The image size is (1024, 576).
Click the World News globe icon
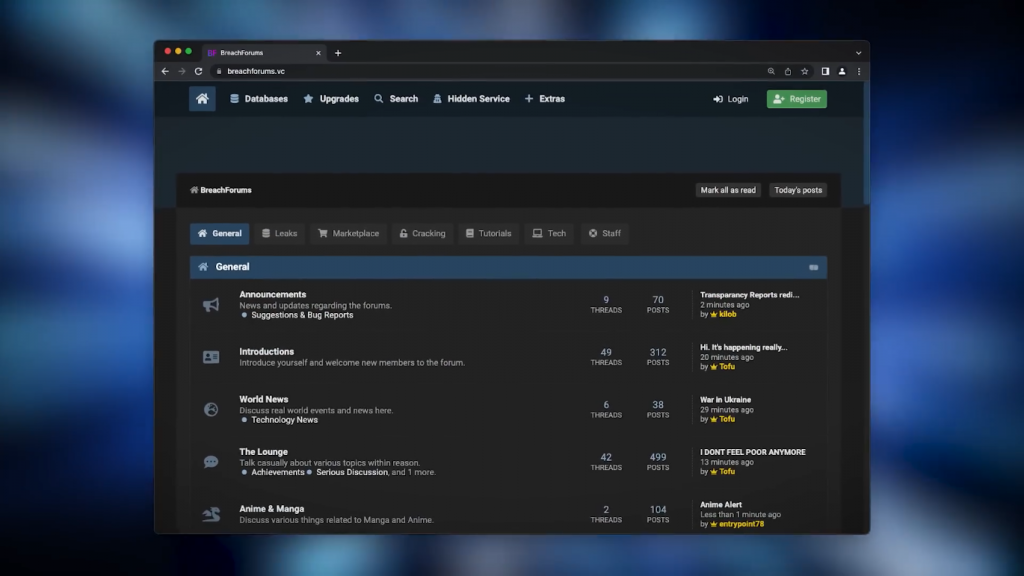coord(211,409)
